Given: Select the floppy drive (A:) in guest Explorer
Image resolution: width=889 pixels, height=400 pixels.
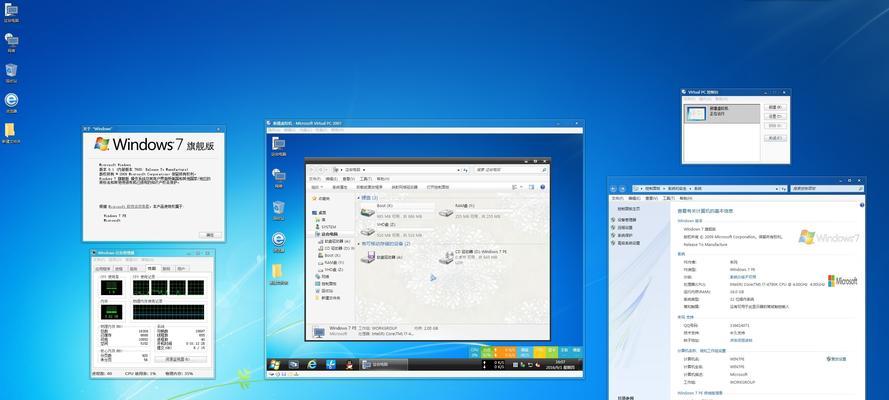Looking at the screenshot, I should [367, 258].
